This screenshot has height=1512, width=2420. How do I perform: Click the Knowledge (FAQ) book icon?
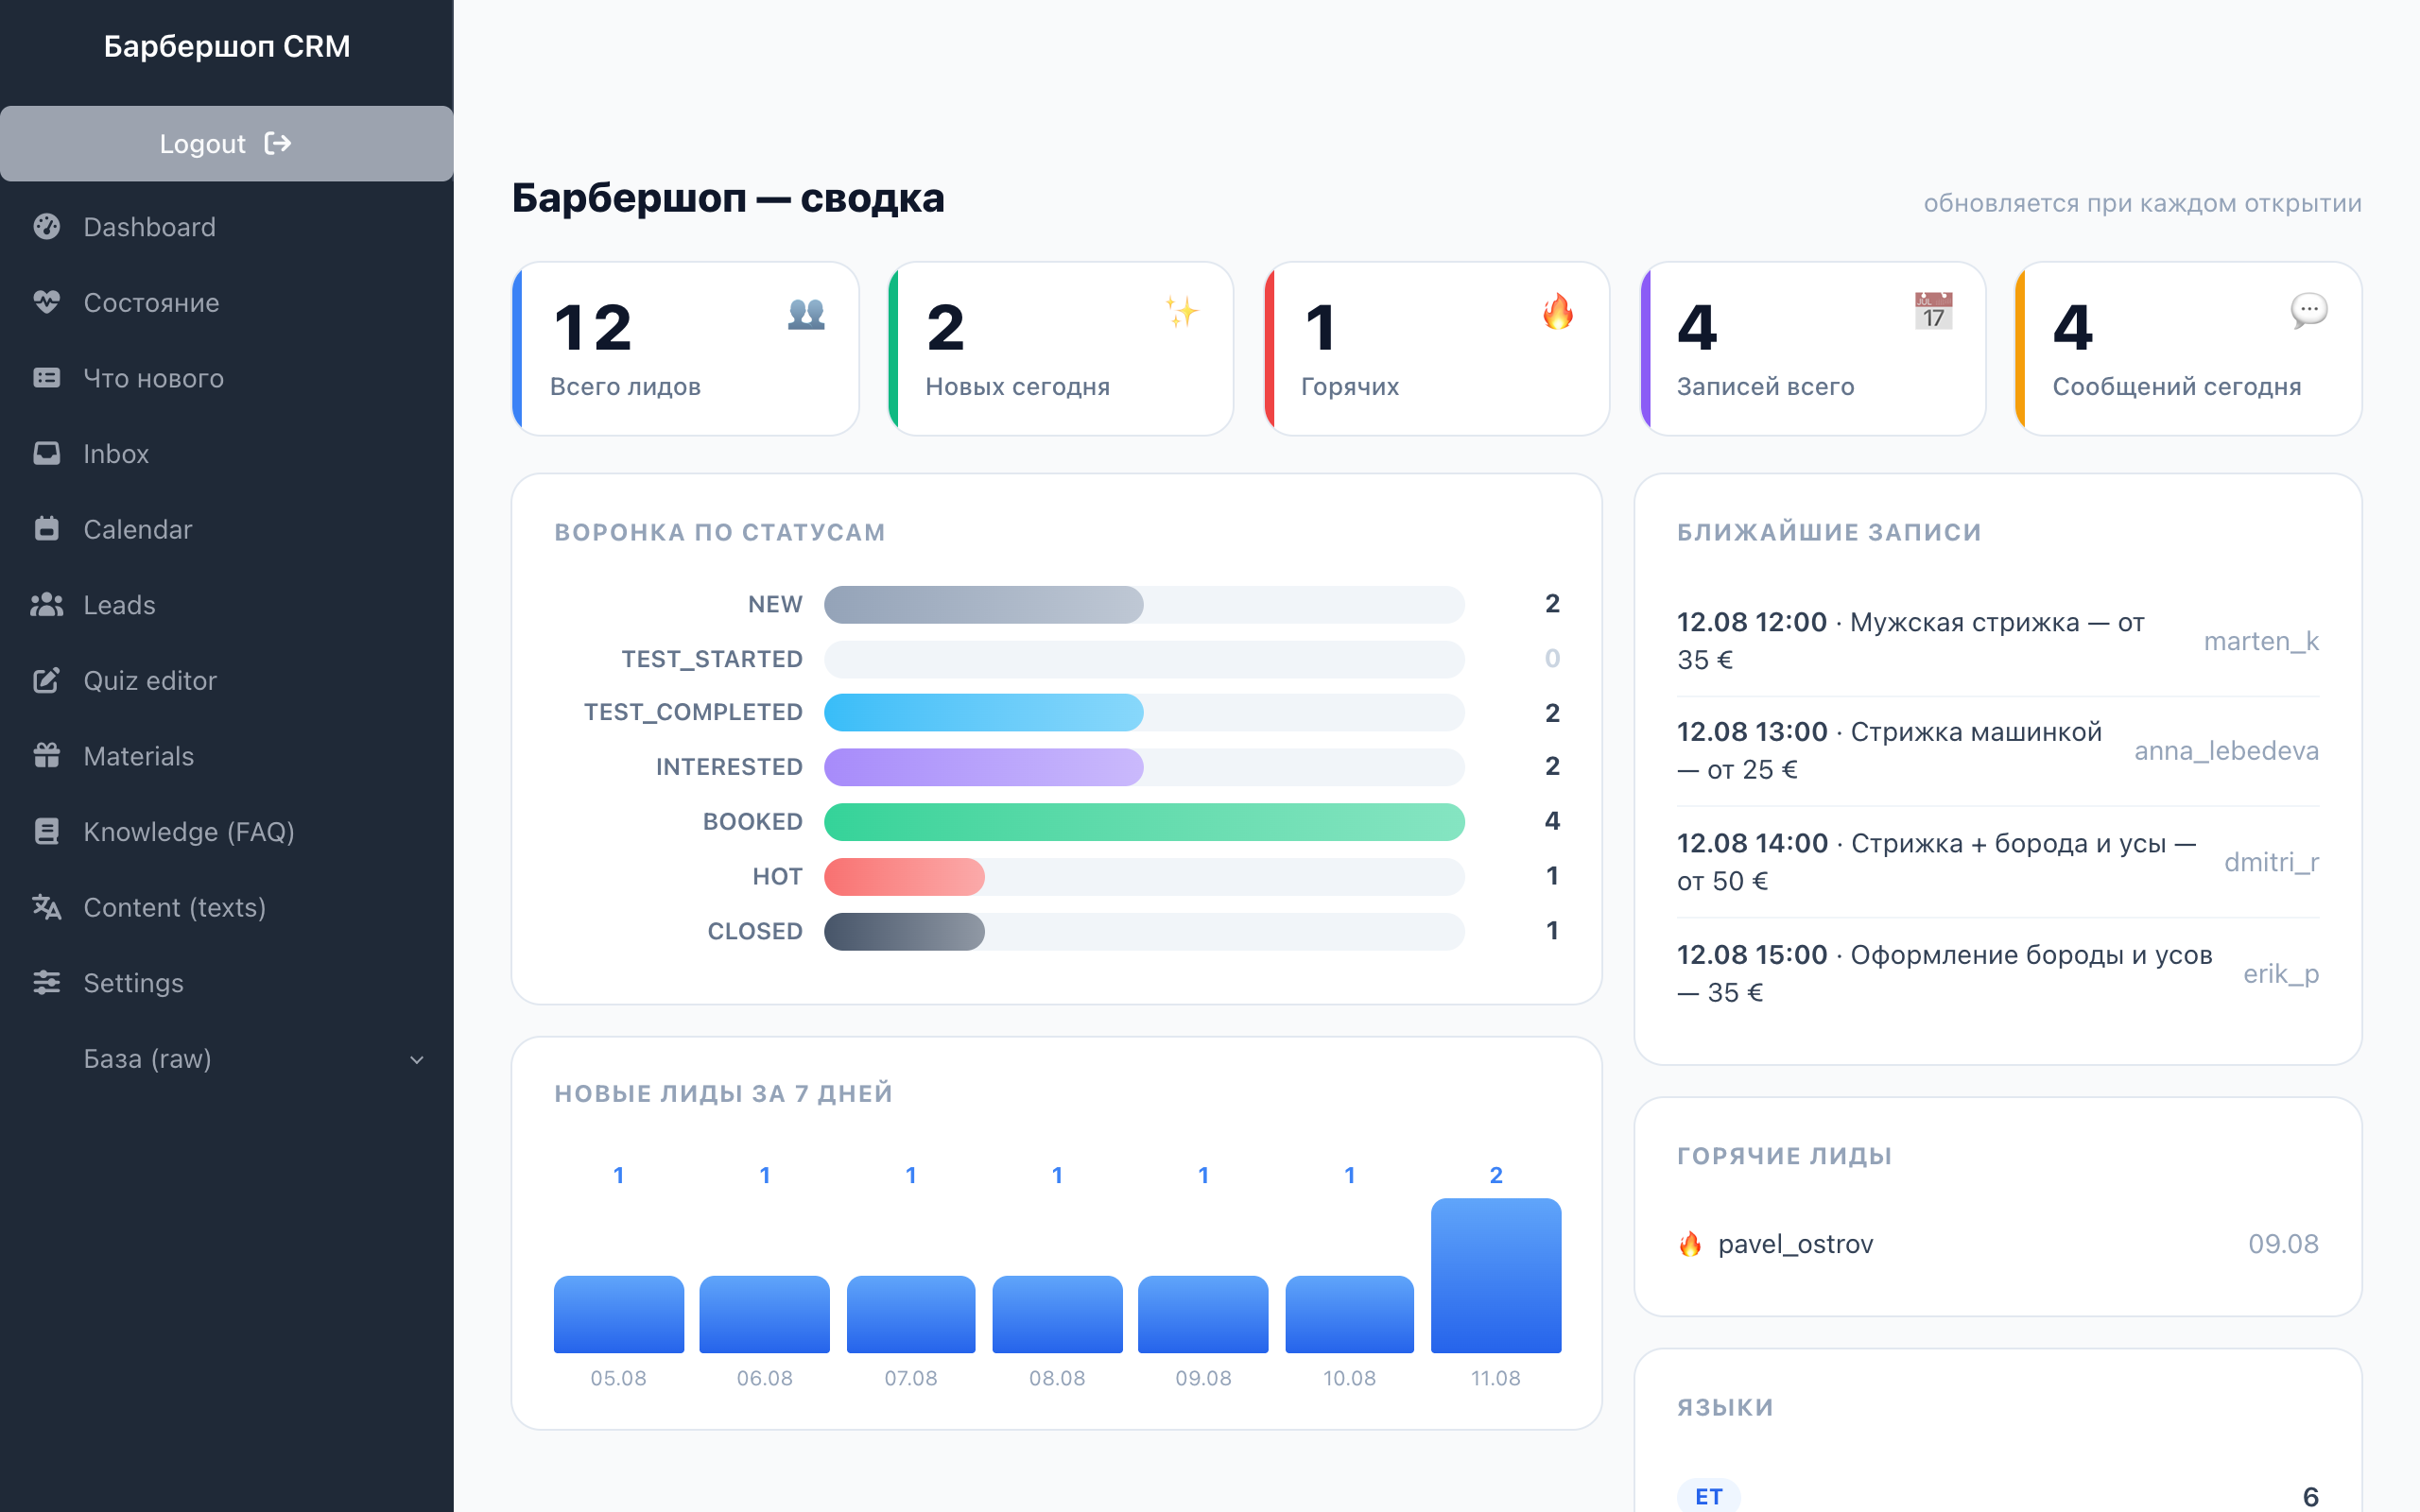click(46, 831)
